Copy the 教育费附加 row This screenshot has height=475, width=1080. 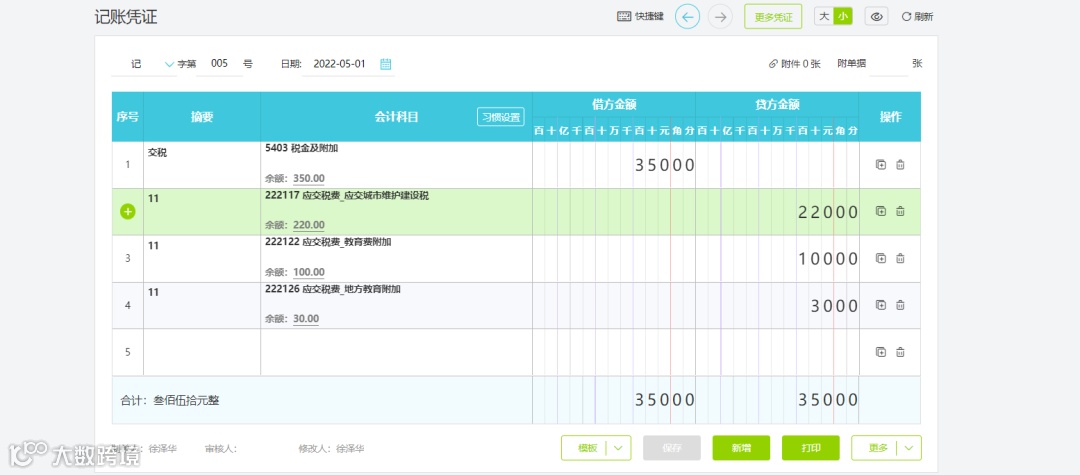[880, 258]
